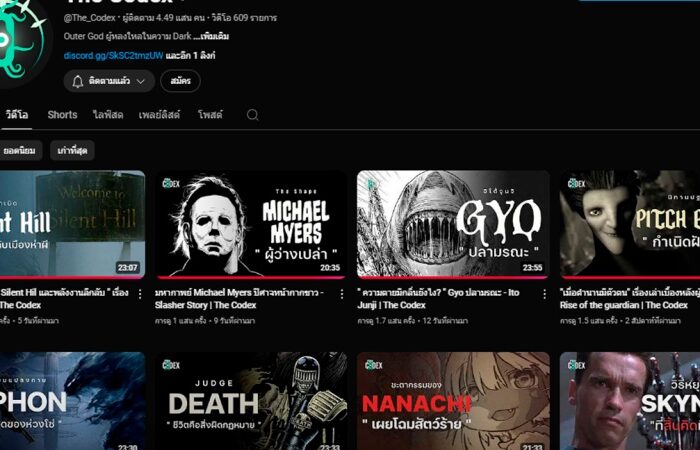
Task: Click the @The_Codex channel handle
Action: point(89,18)
